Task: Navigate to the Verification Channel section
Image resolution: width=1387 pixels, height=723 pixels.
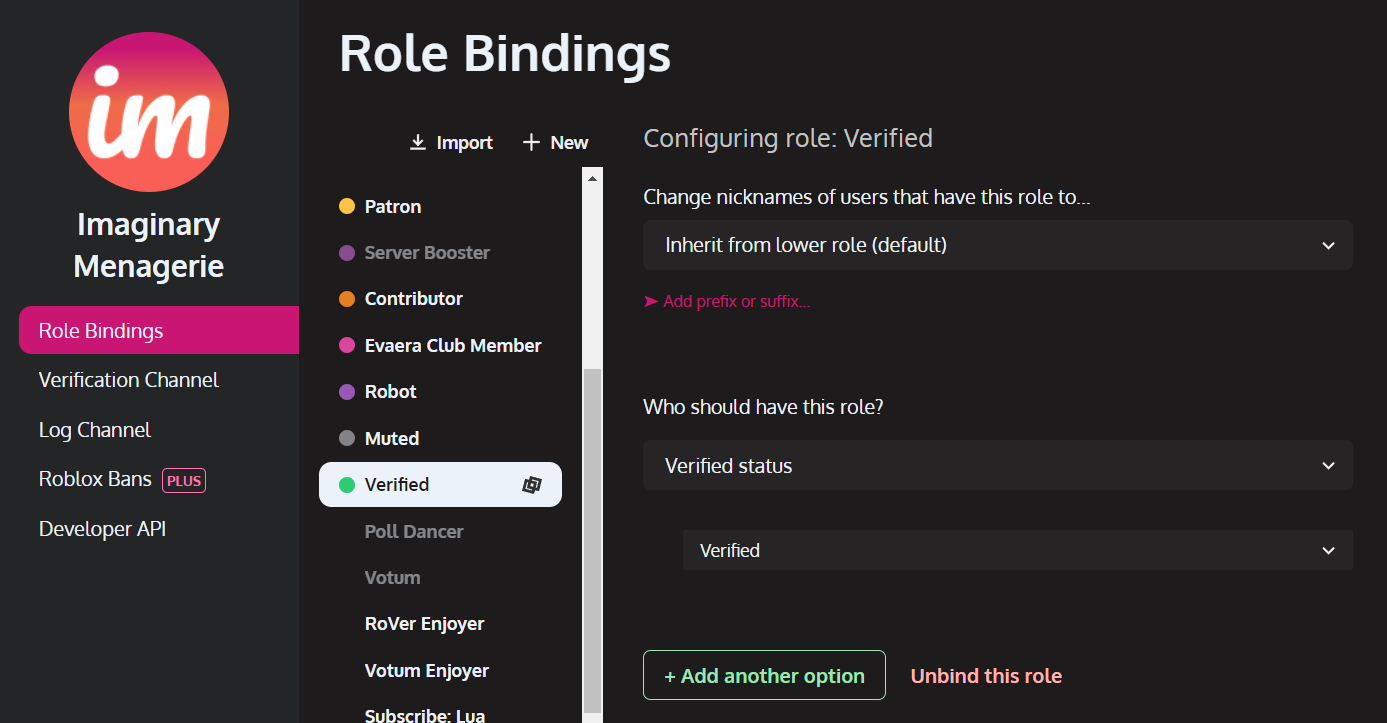Action: click(128, 380)
